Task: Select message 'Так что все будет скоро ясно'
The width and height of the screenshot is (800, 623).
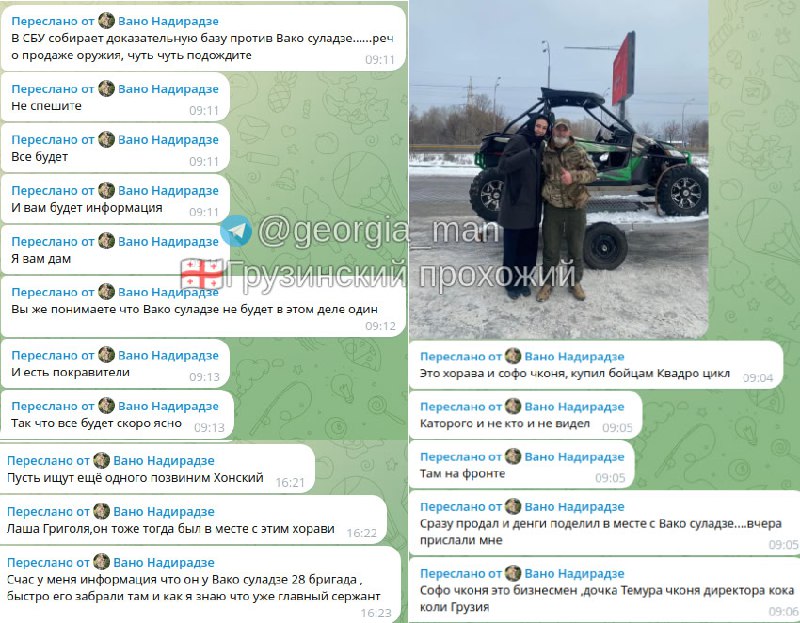Action: tap(117, 414)
